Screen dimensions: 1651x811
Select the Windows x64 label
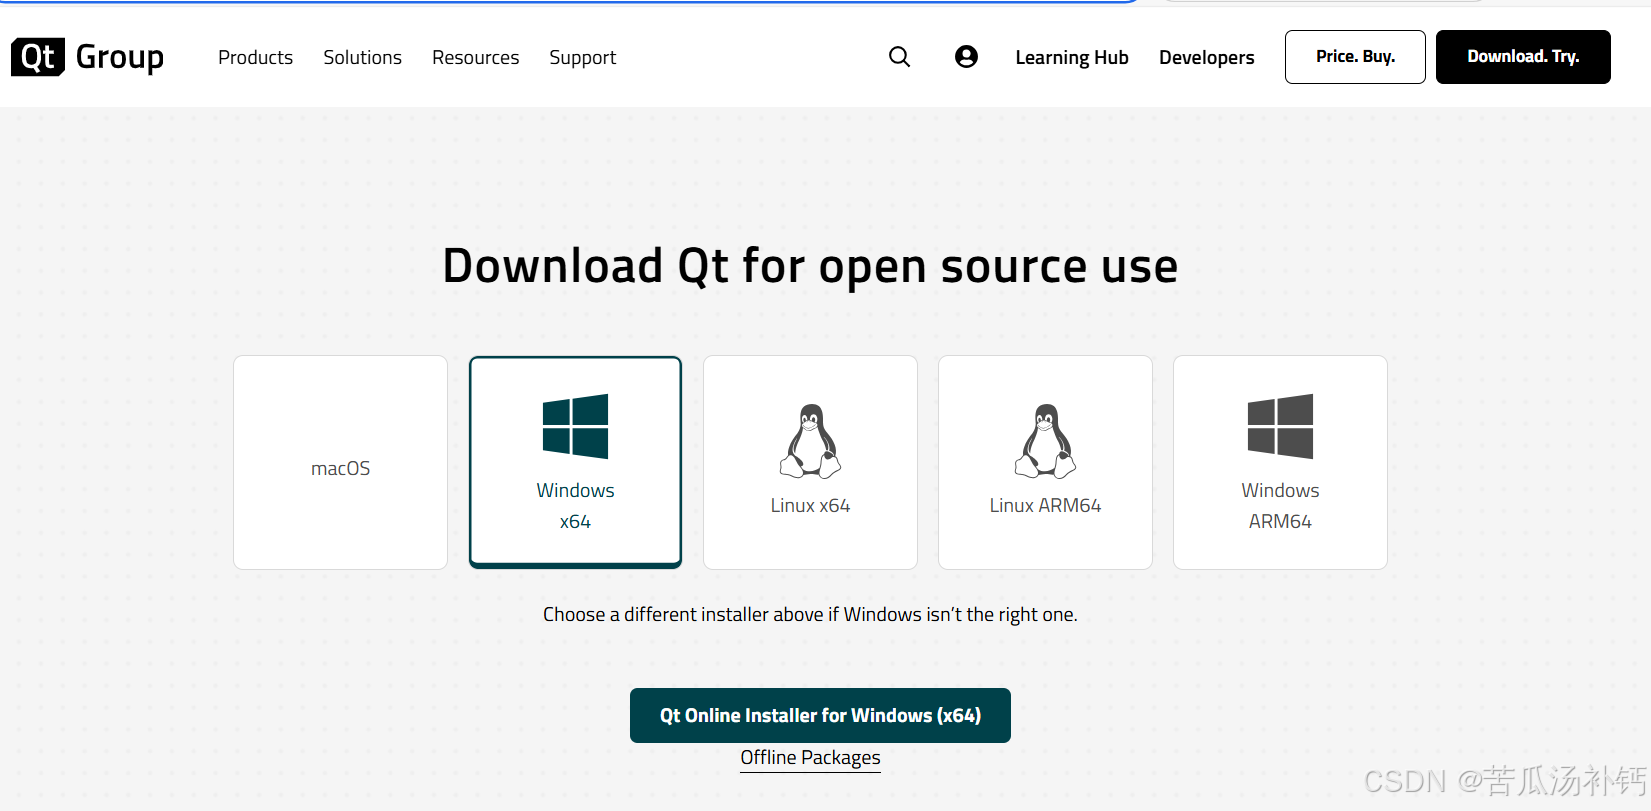coord(575,506)
